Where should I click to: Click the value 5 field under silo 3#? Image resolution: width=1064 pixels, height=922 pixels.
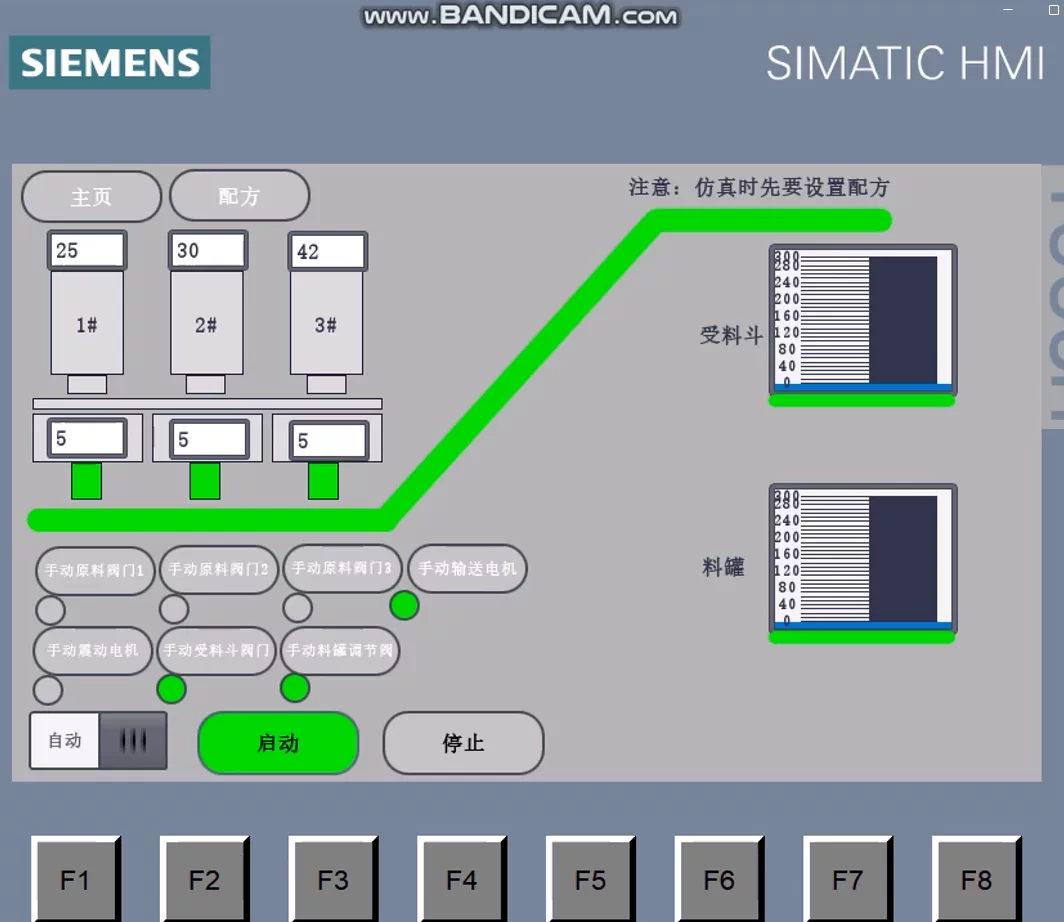point(329,440)
